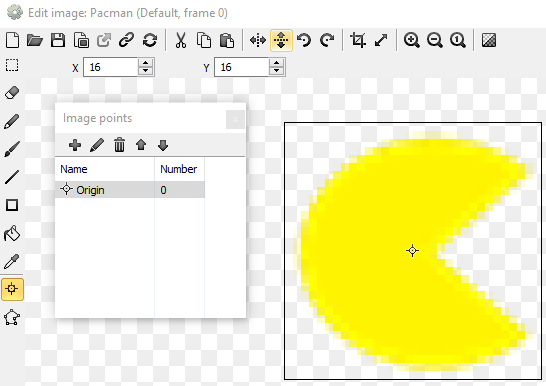Click the Number column header

tap(179, 169)
